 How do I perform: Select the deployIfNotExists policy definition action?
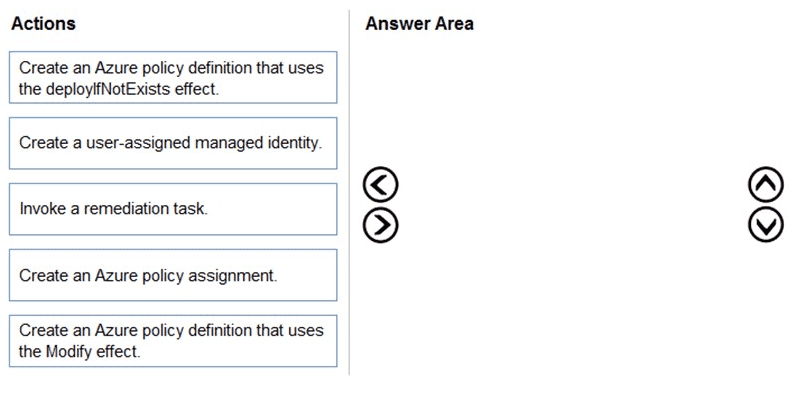coord(173,77)
